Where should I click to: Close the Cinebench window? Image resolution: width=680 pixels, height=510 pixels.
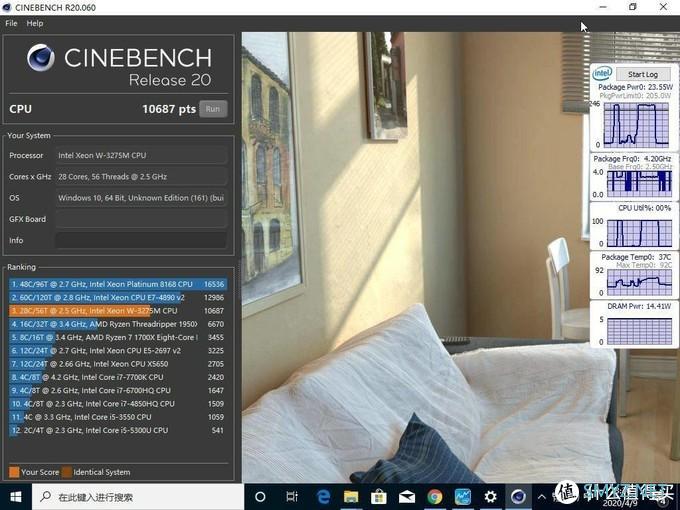click(664, 7)
